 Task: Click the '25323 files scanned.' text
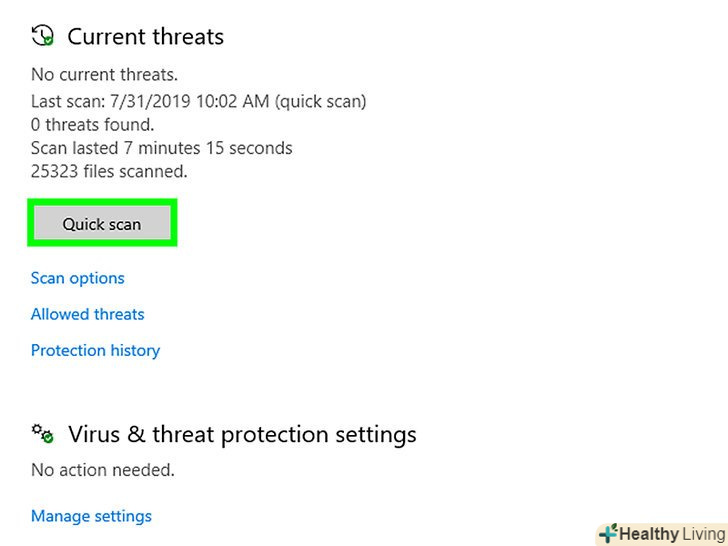[x=109, y=171]
